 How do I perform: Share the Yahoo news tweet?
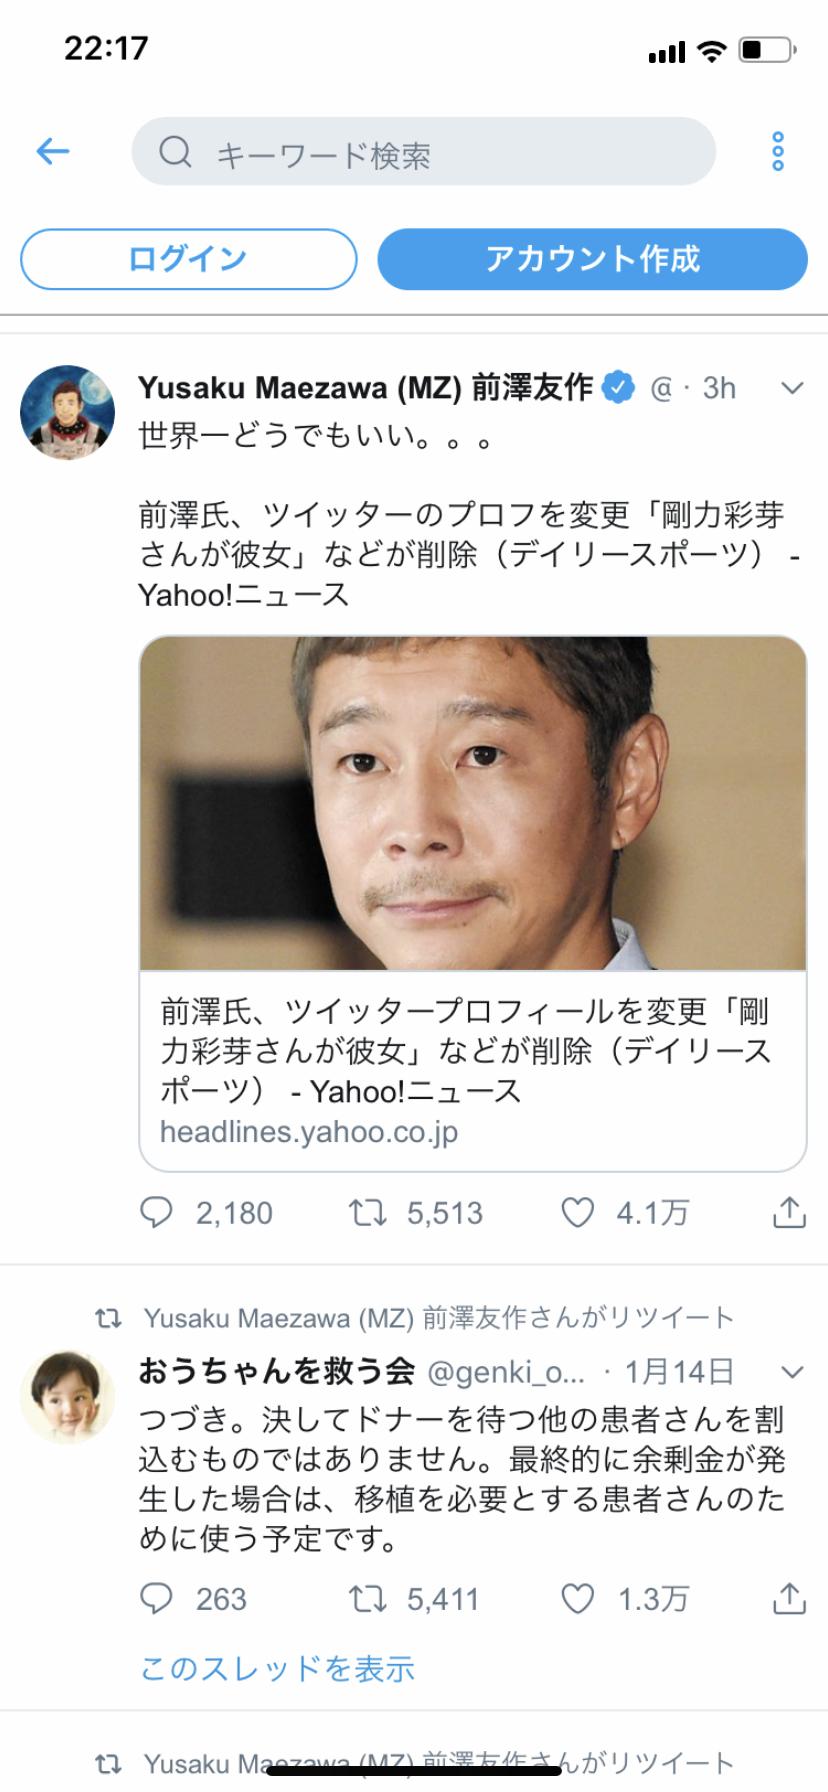[789, 1212]
